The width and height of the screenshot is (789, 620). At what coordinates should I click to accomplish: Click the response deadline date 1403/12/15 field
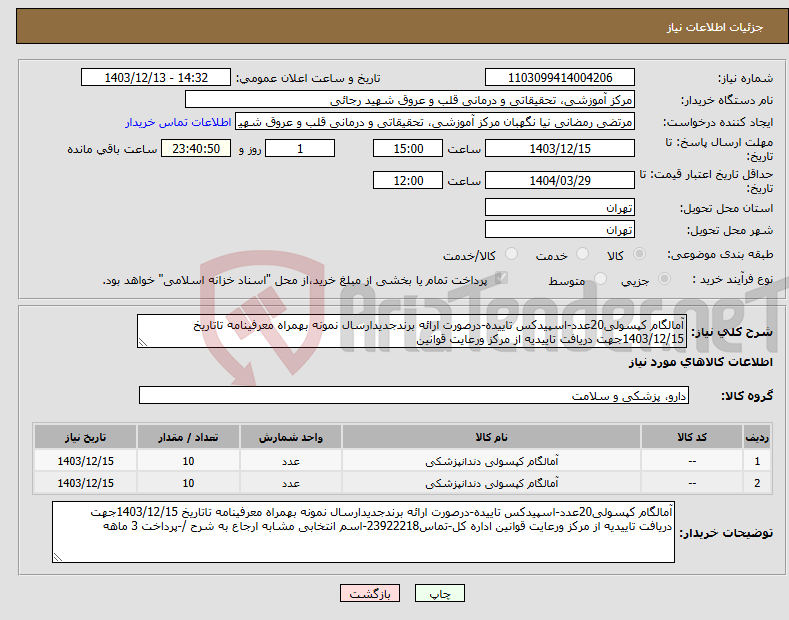pos(560,148)
